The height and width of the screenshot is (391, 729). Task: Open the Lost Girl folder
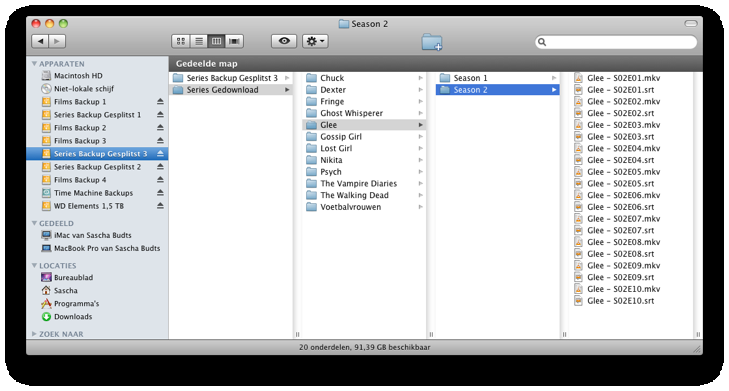pos(364,148)
